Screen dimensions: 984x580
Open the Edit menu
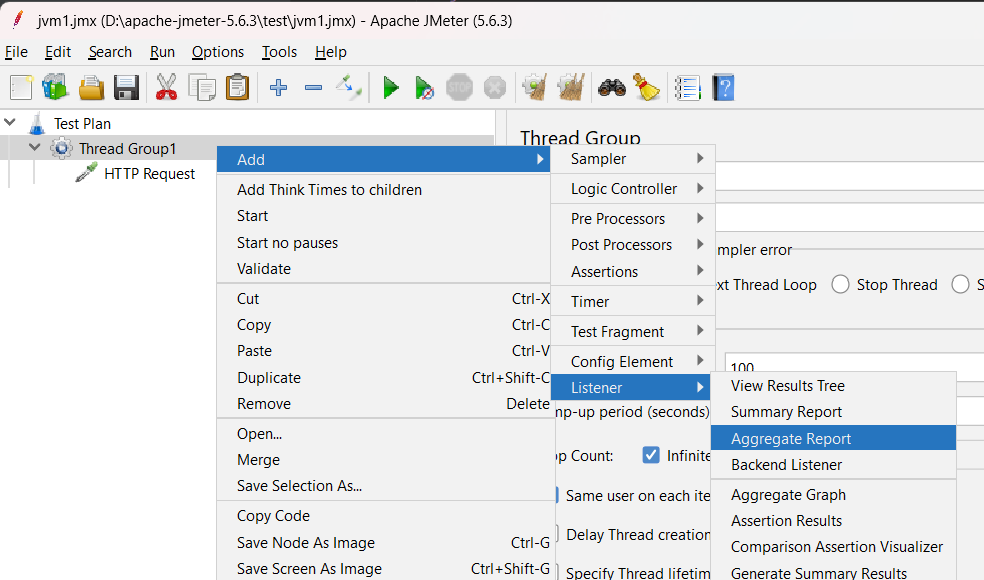pos(58,52)
